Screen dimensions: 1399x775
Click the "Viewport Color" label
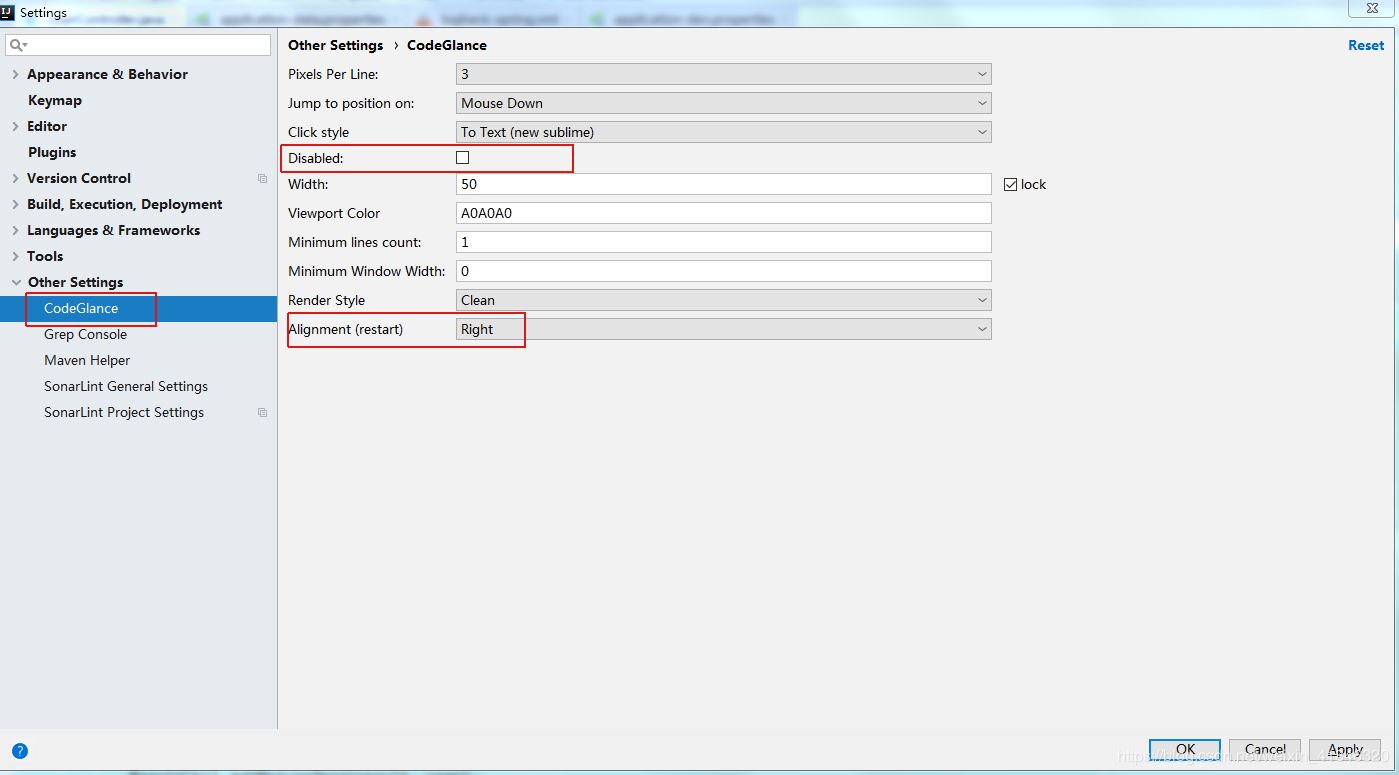pos(334,213)
